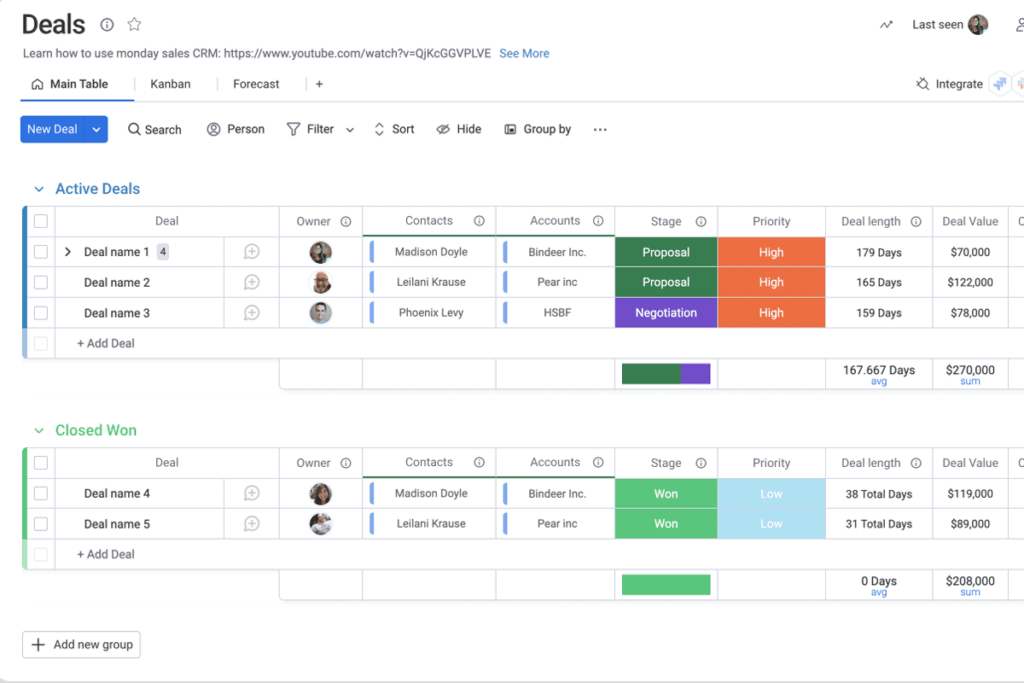1024x683 pixels.
Task: Open conversation bubble for Deal name 2
Action: pos(251,282)
